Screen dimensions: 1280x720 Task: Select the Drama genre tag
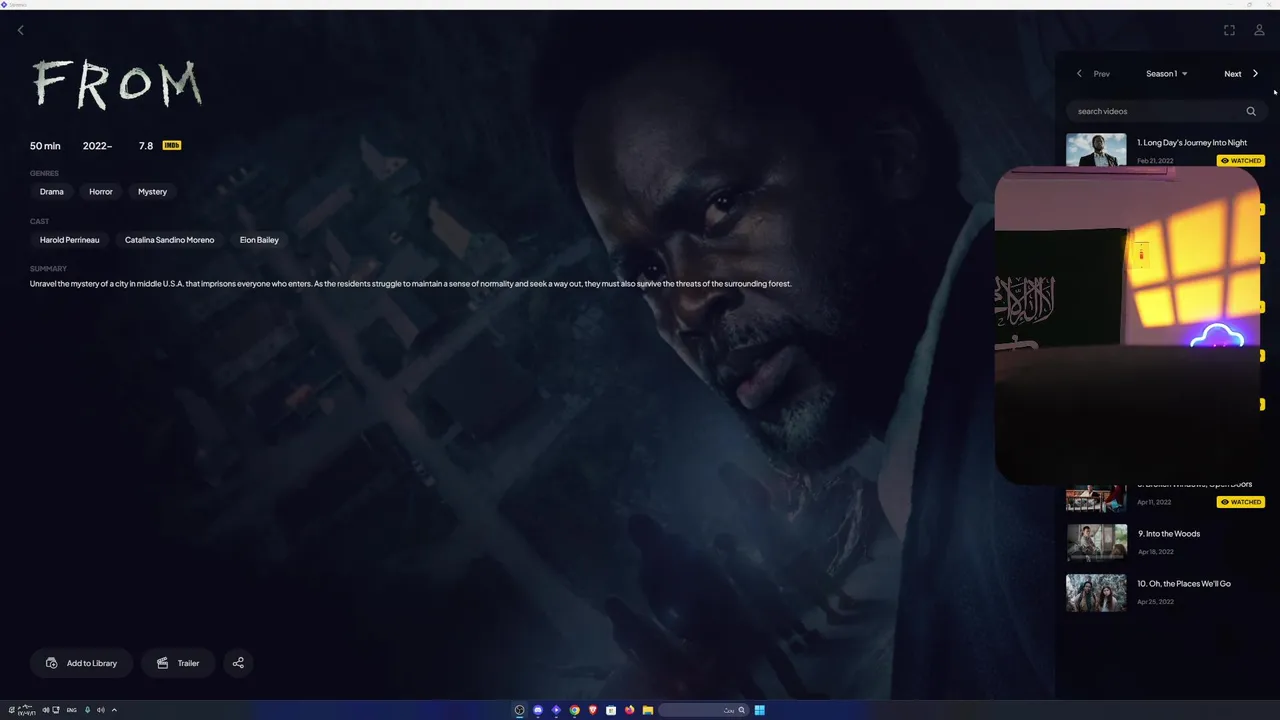pyautogui.click(x=52, y=191)
